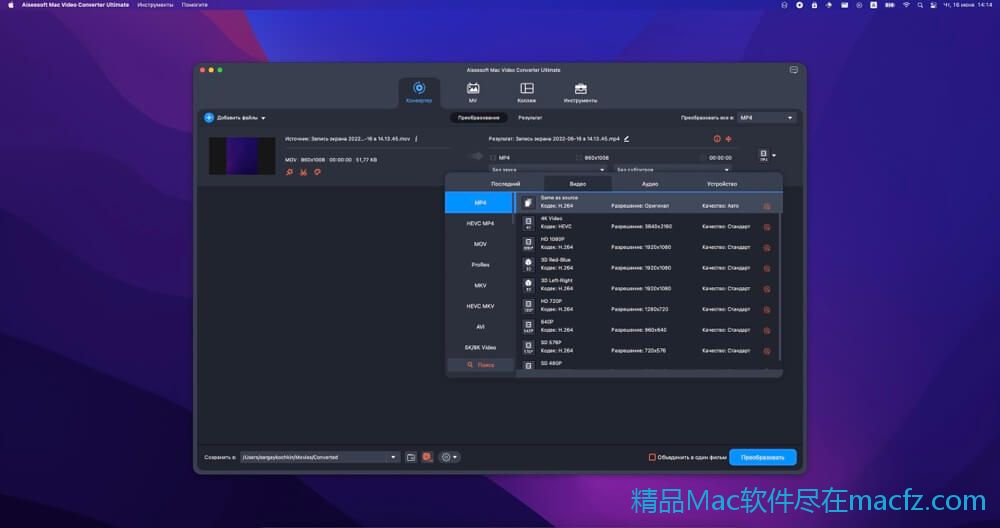Image resolution: width=1000 pixels, height=528 pixels.
Task: Choose the HD 1080P preset
Action: [x=647, y=244]
